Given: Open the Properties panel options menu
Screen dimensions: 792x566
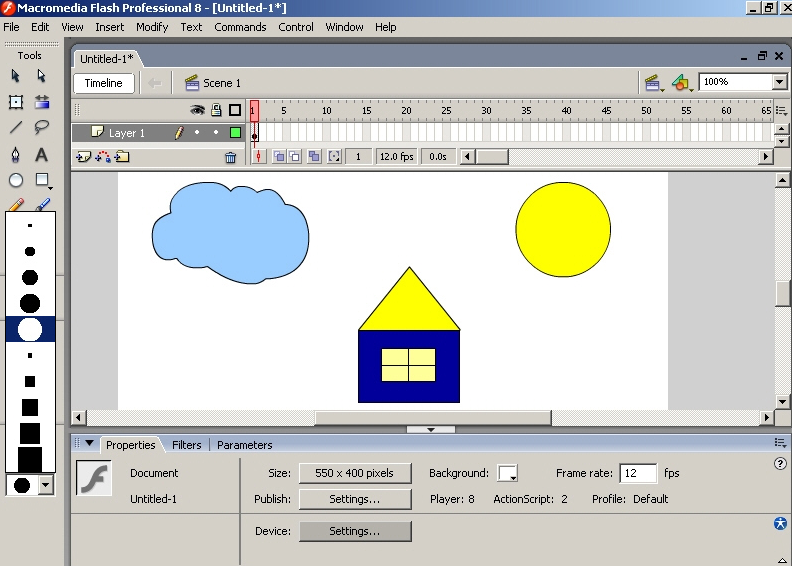Looking at the screenshot, I should [780, 443].
